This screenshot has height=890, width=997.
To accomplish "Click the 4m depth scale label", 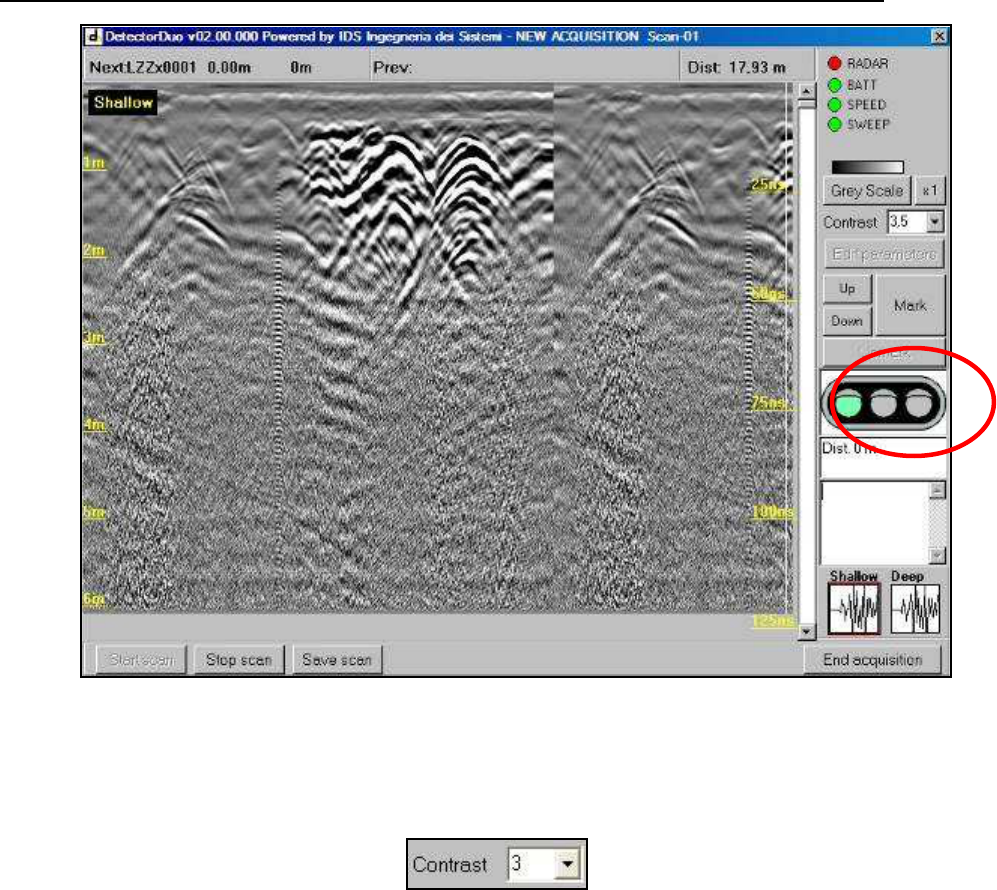I will click(x=94, y=424).
